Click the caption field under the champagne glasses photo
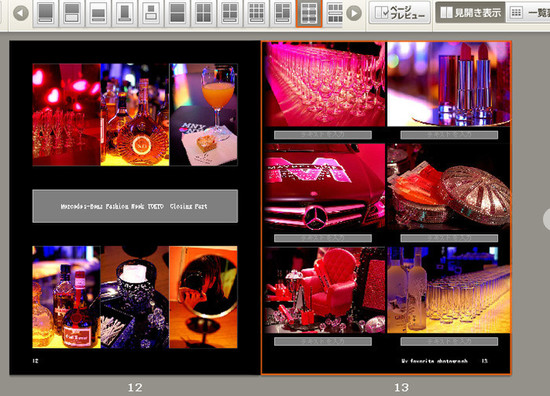The height and width of the screenshot is (396, 550). [323, 135]
